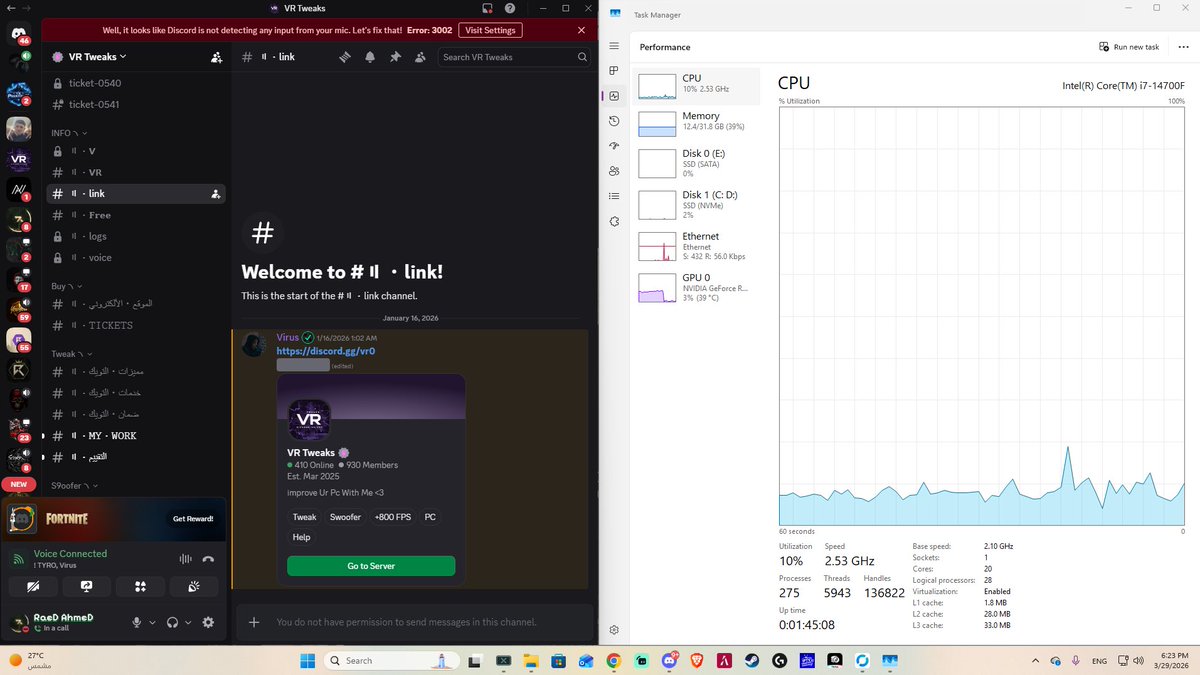The width and height of the screenshot is (1200, 675).
Task: Open noise suppression waveform icon in voice panel
Action: (184, 559)
